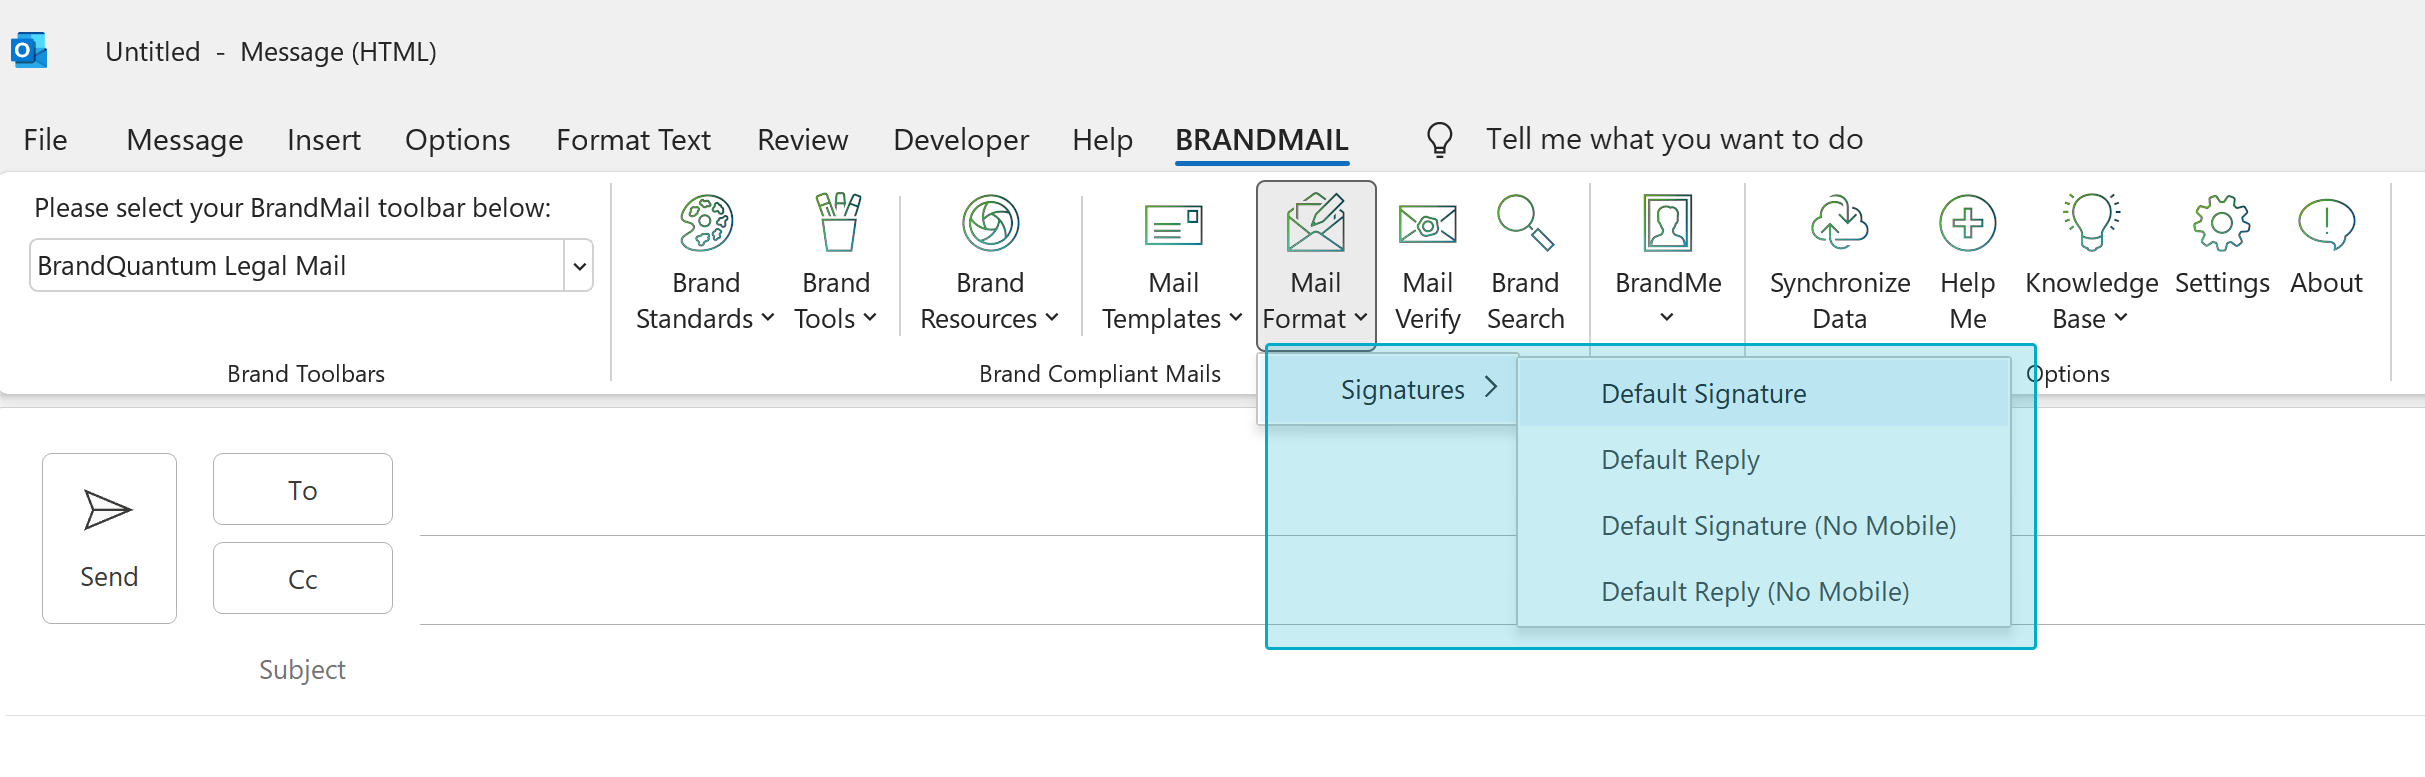
Task: Open Brand Resources aperture icon
Action: tap(990, 223)
